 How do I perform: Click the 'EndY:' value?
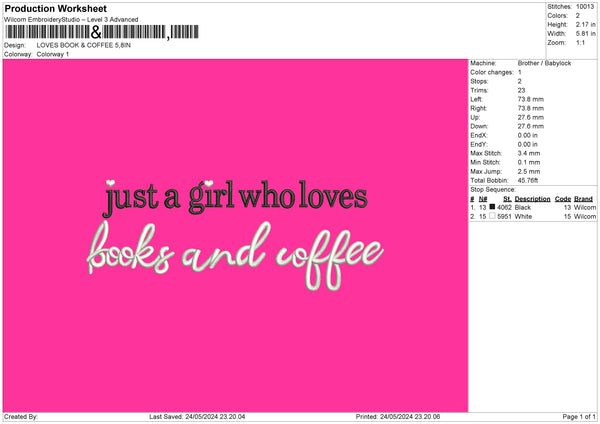528,145
